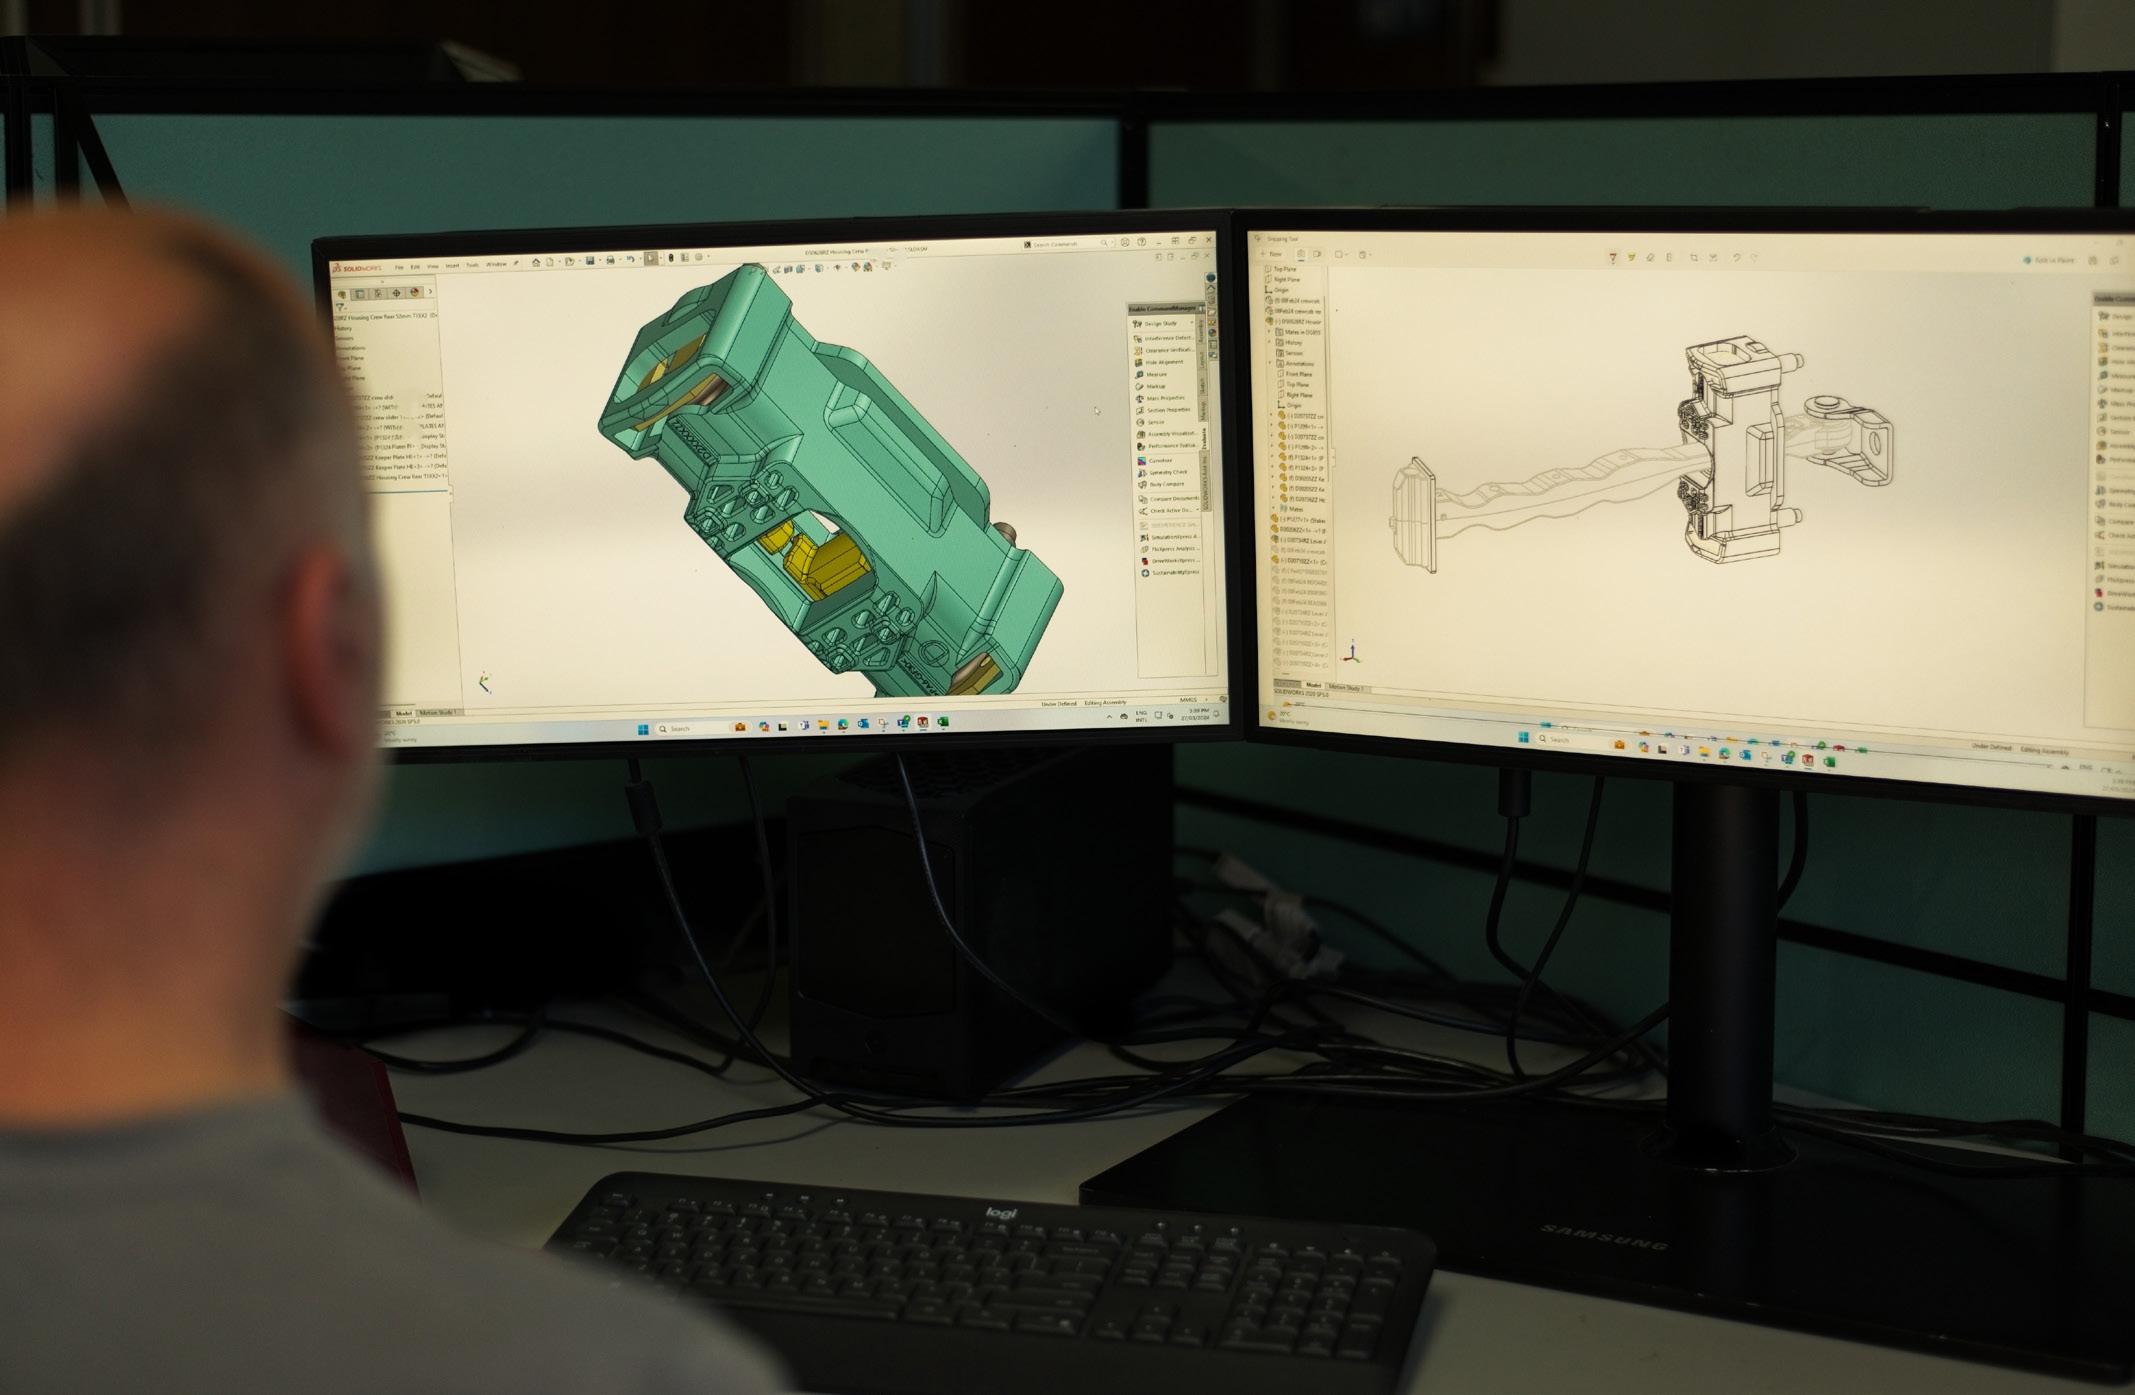Image resolution: width=2135 pixels, height=1395 pixels.
Task: Toggle the Select arrow tool in toolbar
Action: coord(651,259)
